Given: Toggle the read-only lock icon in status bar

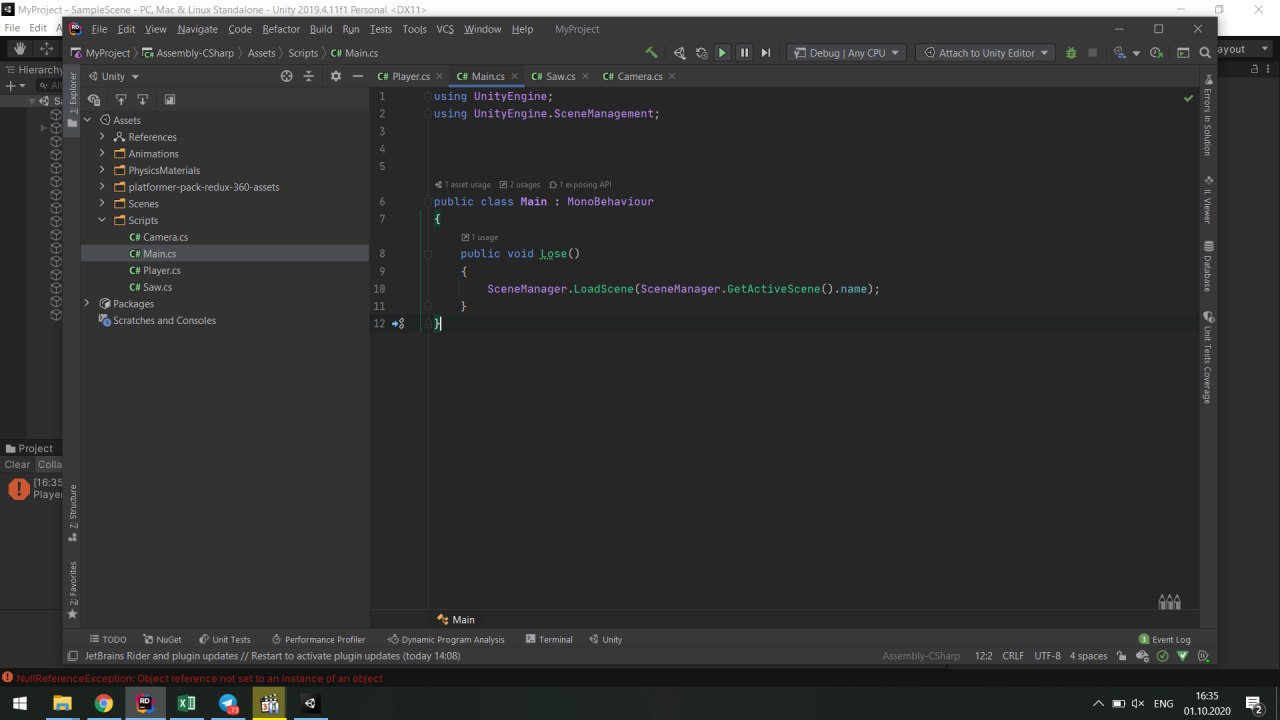Looking at the screenshot, I should click(x=1121, y=656).
